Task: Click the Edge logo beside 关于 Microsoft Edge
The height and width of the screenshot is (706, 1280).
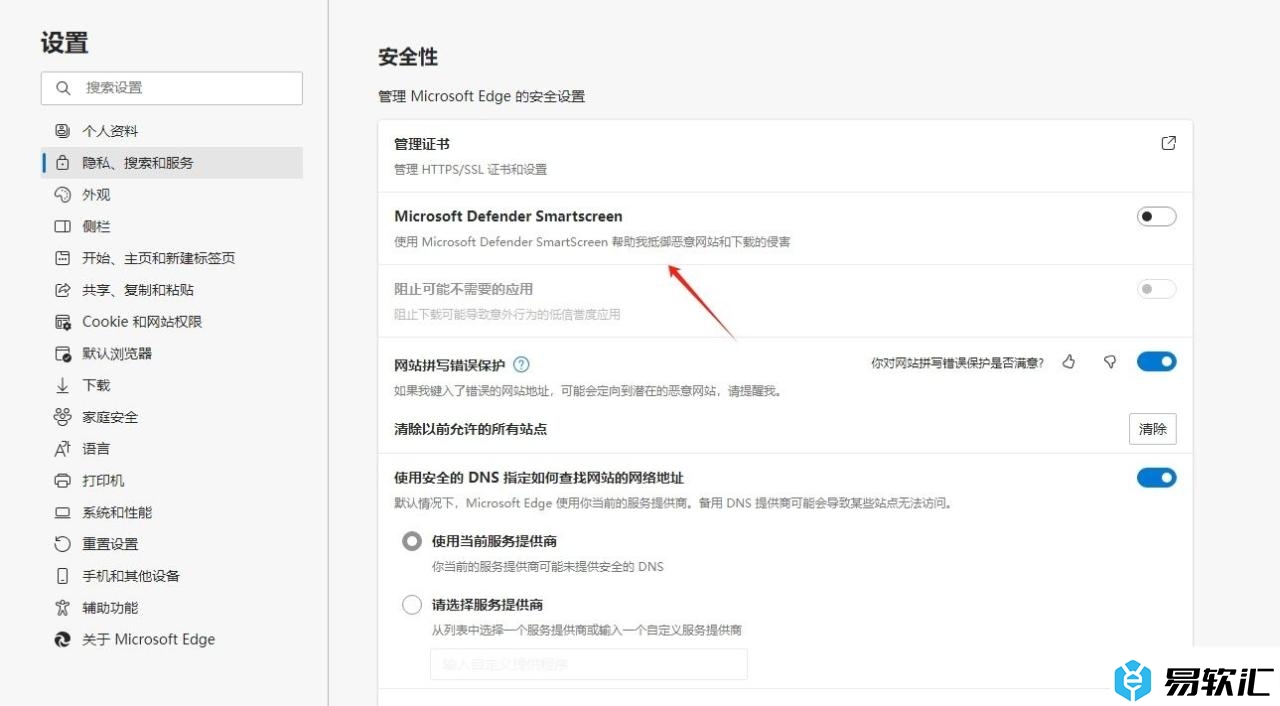Action: click(x=63, y=640)
